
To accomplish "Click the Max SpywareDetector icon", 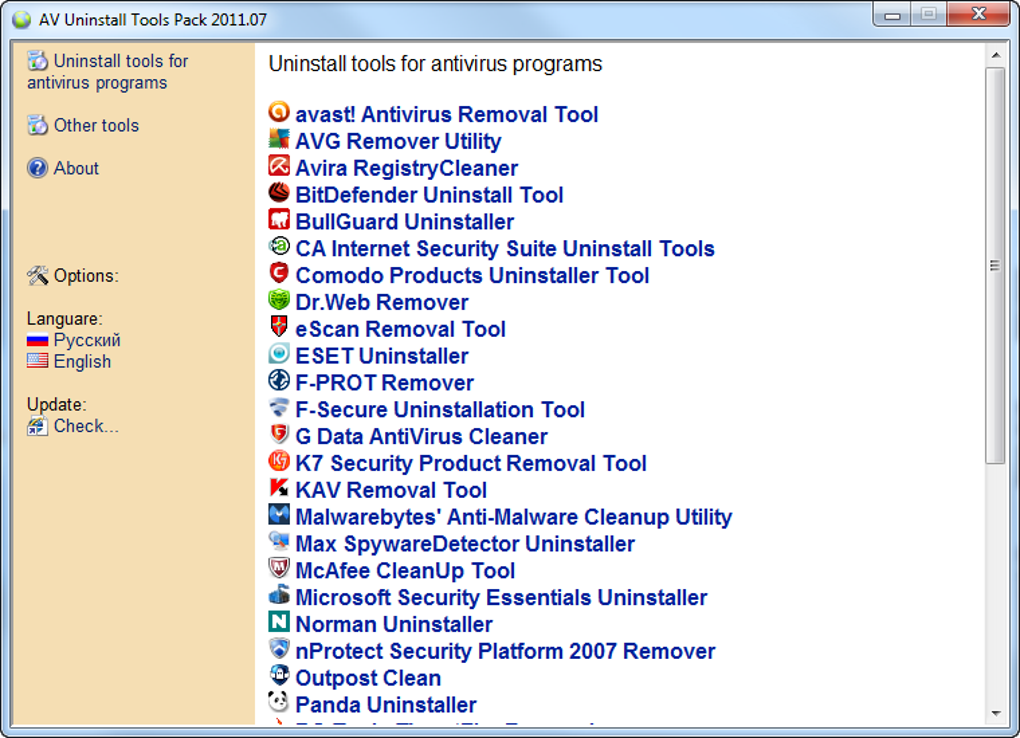I will (x=279, y=541).
